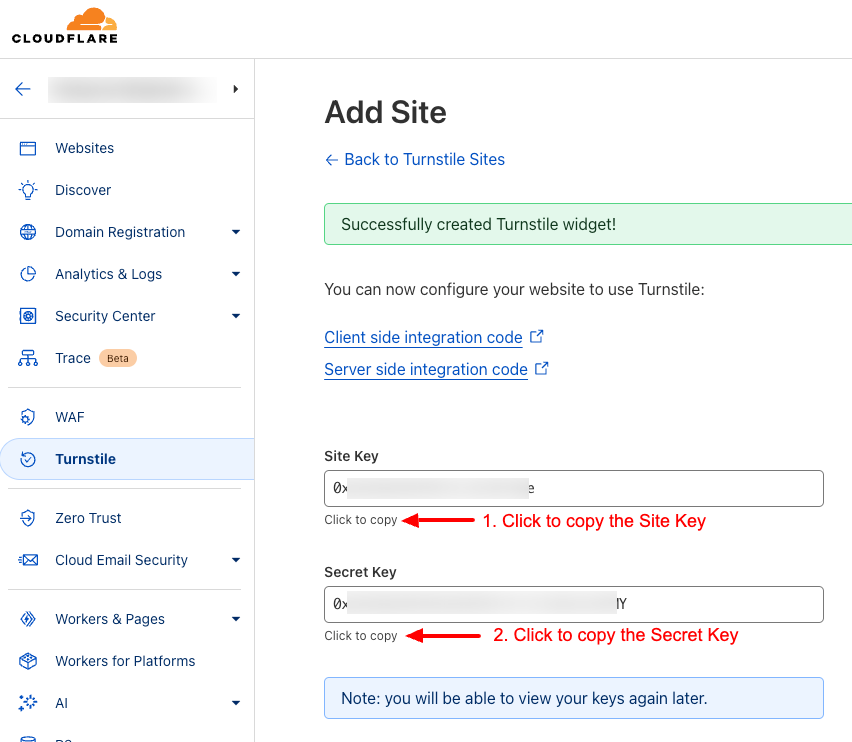Click 'Click to copy' under Site Key

[361, 520]
